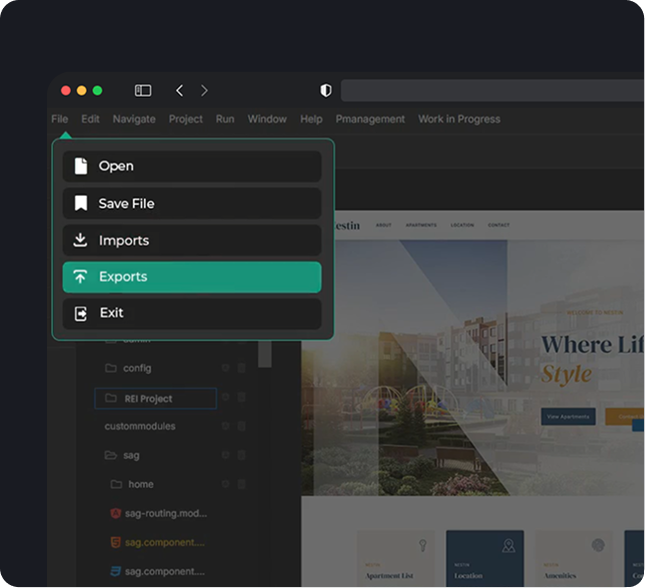Open the Run menu
The image size is (645, 588).
(225, 119)
